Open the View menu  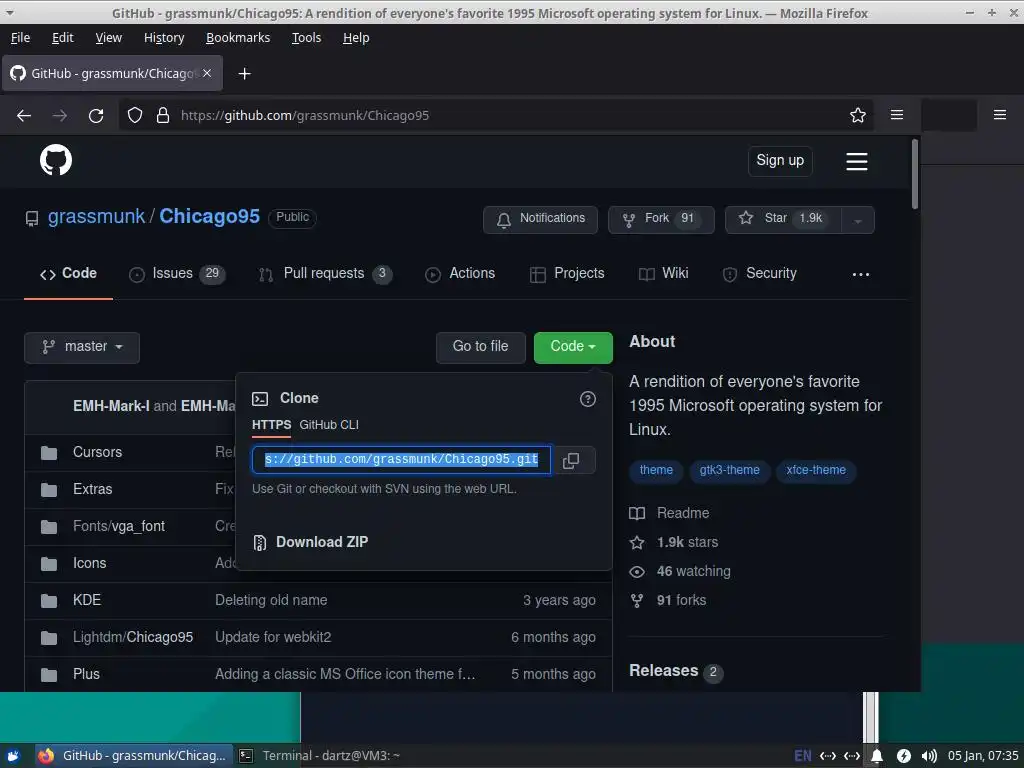coord(108,38)
